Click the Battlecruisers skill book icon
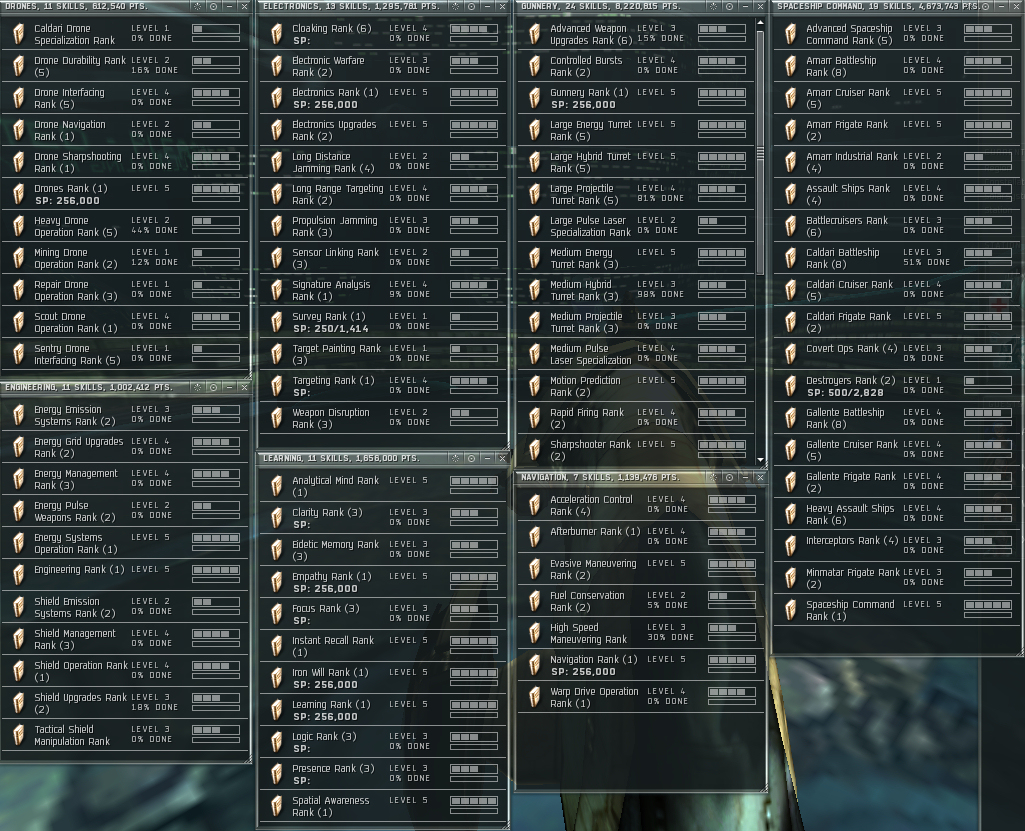1025x831 pixels. pos(791,226)
